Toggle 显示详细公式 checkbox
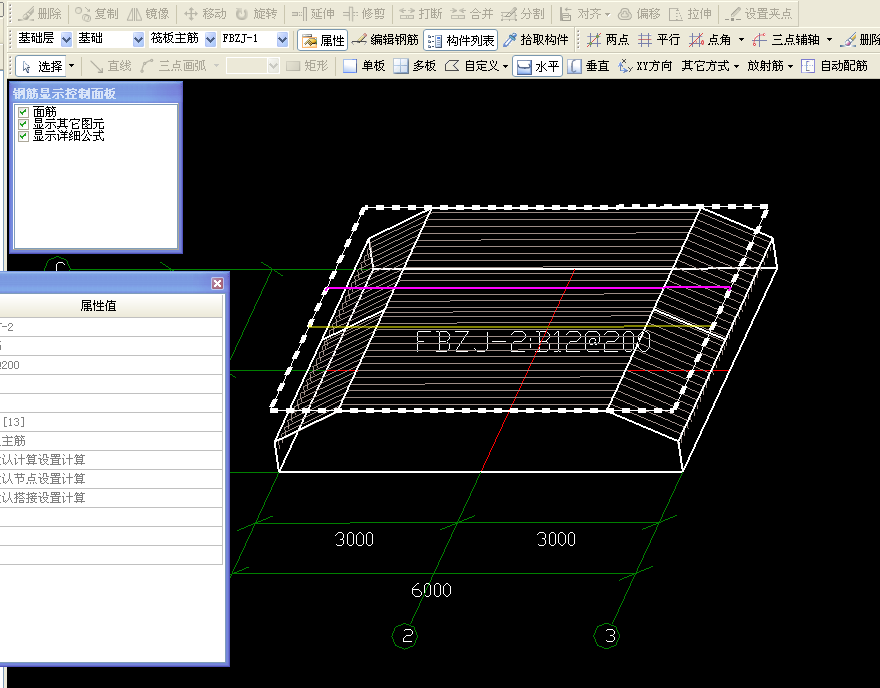 (x=23, y=136)
